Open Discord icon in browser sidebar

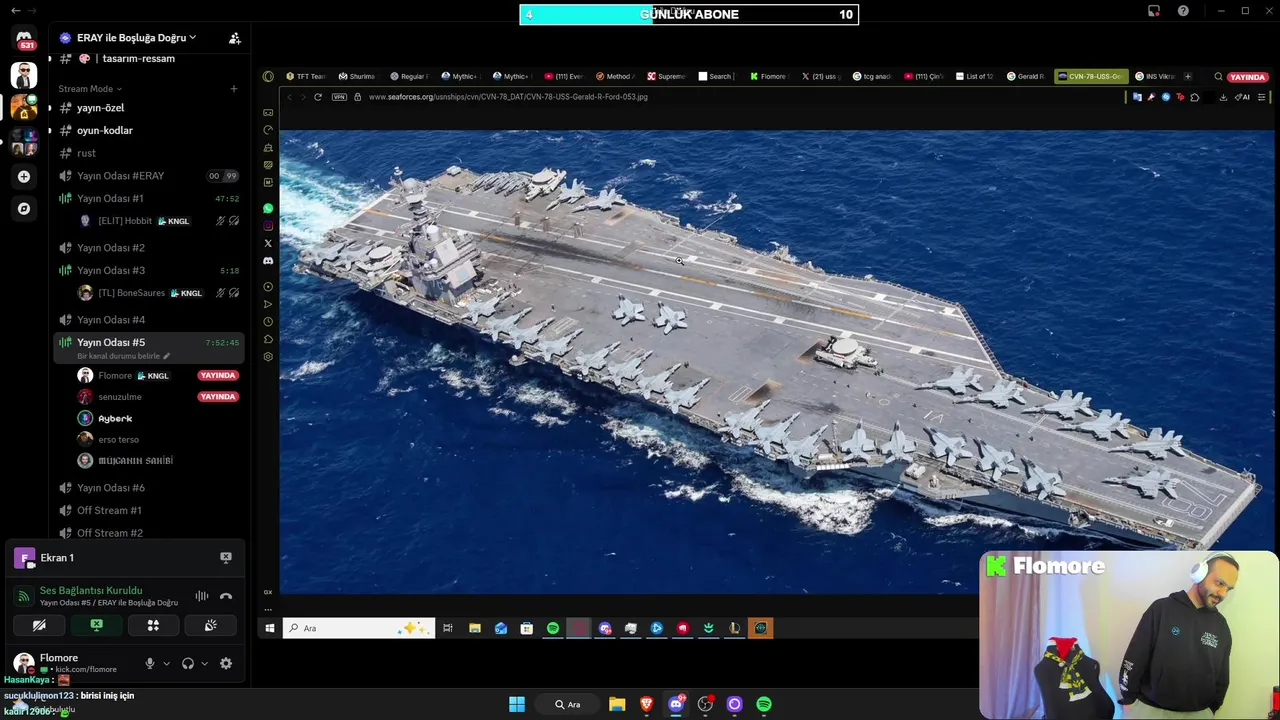point(268,261)
